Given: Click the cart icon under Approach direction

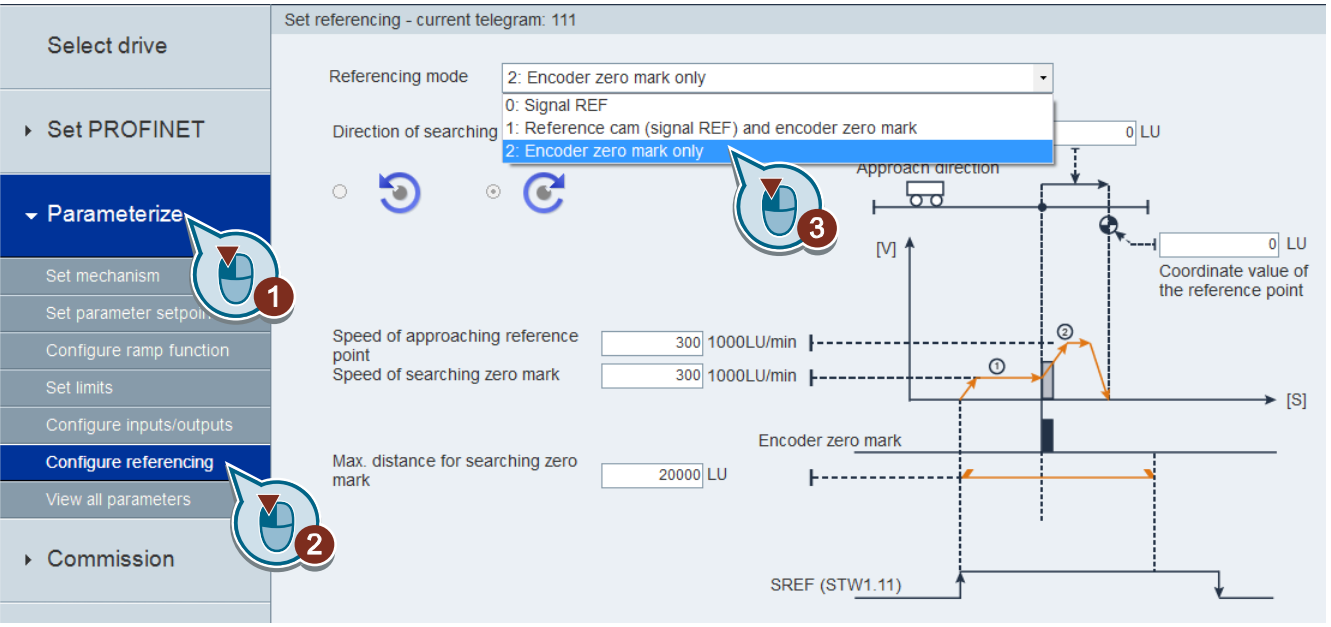Looking at the screenshot, I should tap(924, 193).
